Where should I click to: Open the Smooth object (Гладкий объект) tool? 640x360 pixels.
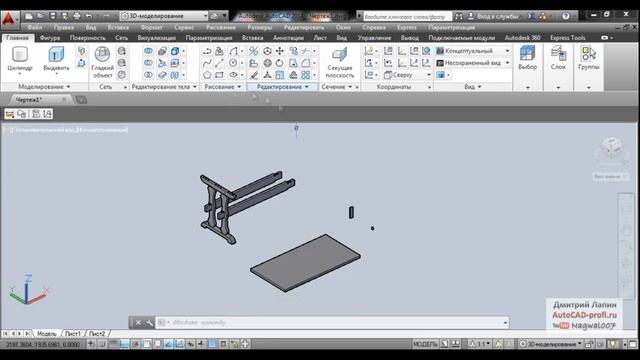pyautogui.click(x=102, y=62)
